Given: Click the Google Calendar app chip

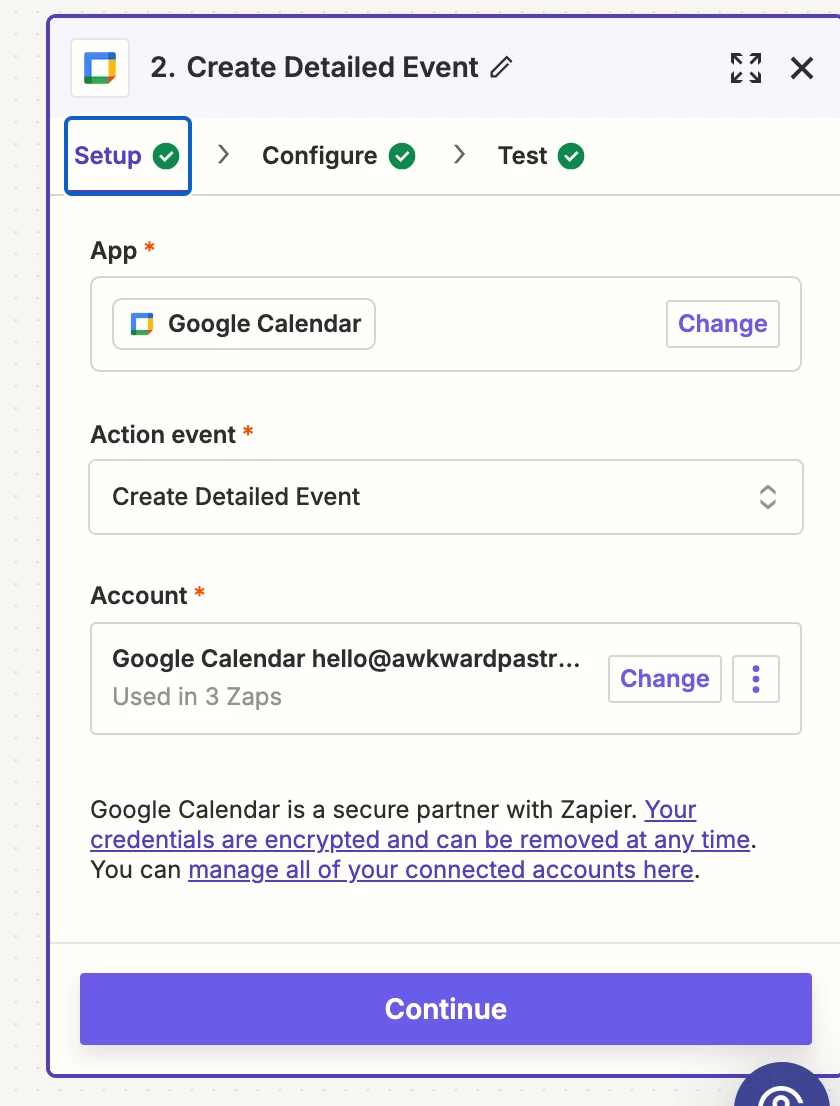Looking at the screenshot, I should click(244, 324).
